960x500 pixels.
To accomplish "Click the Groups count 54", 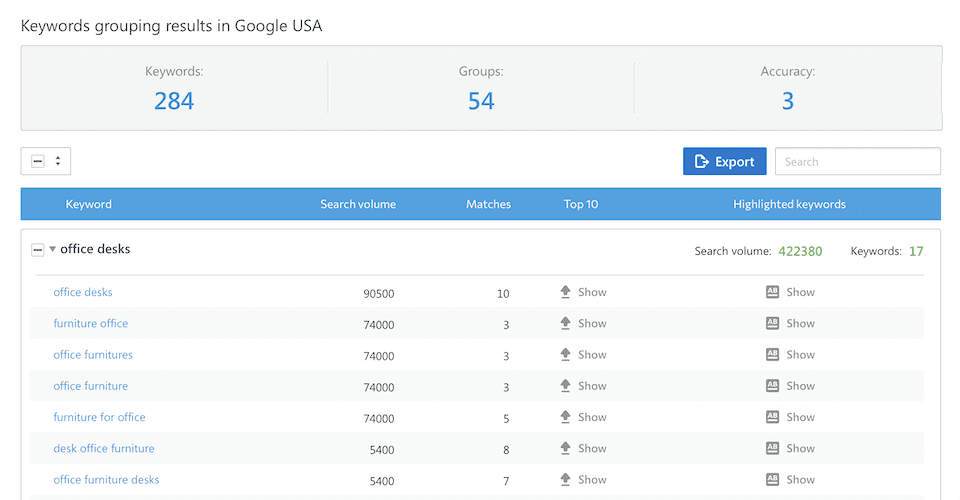I will 481,101.
